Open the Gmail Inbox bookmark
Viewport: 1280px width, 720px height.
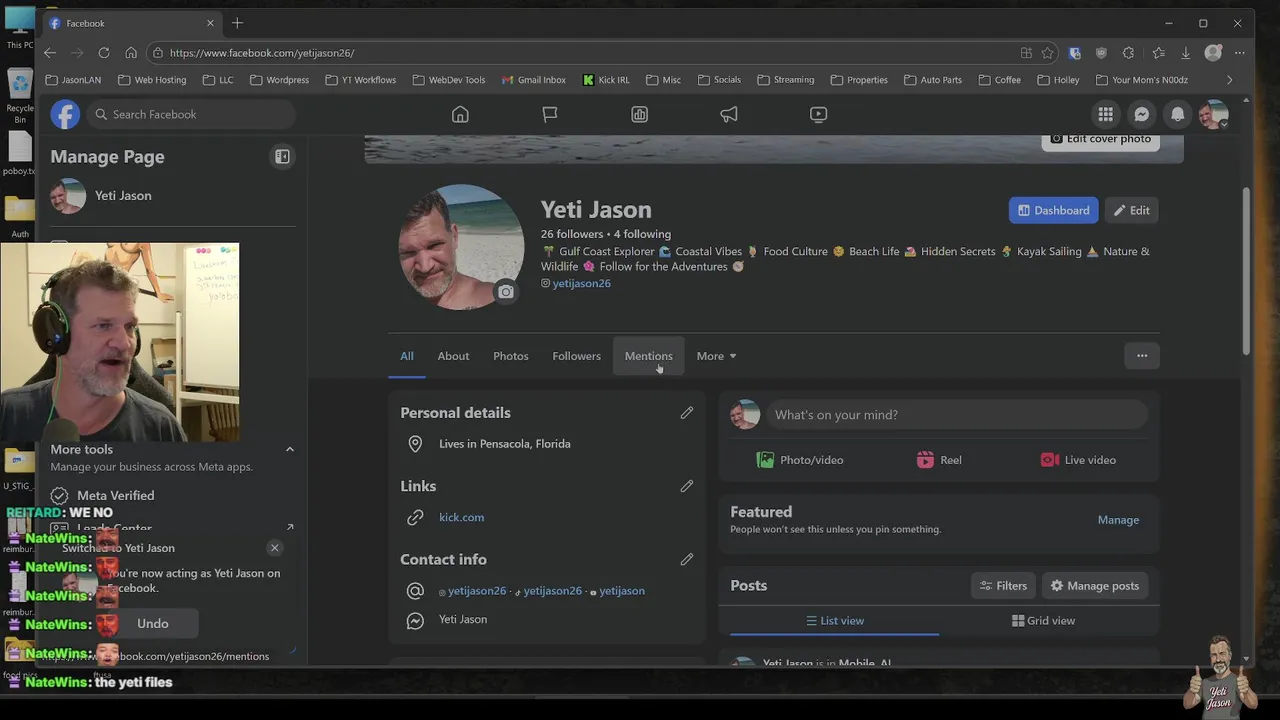(x=533, y=80)
